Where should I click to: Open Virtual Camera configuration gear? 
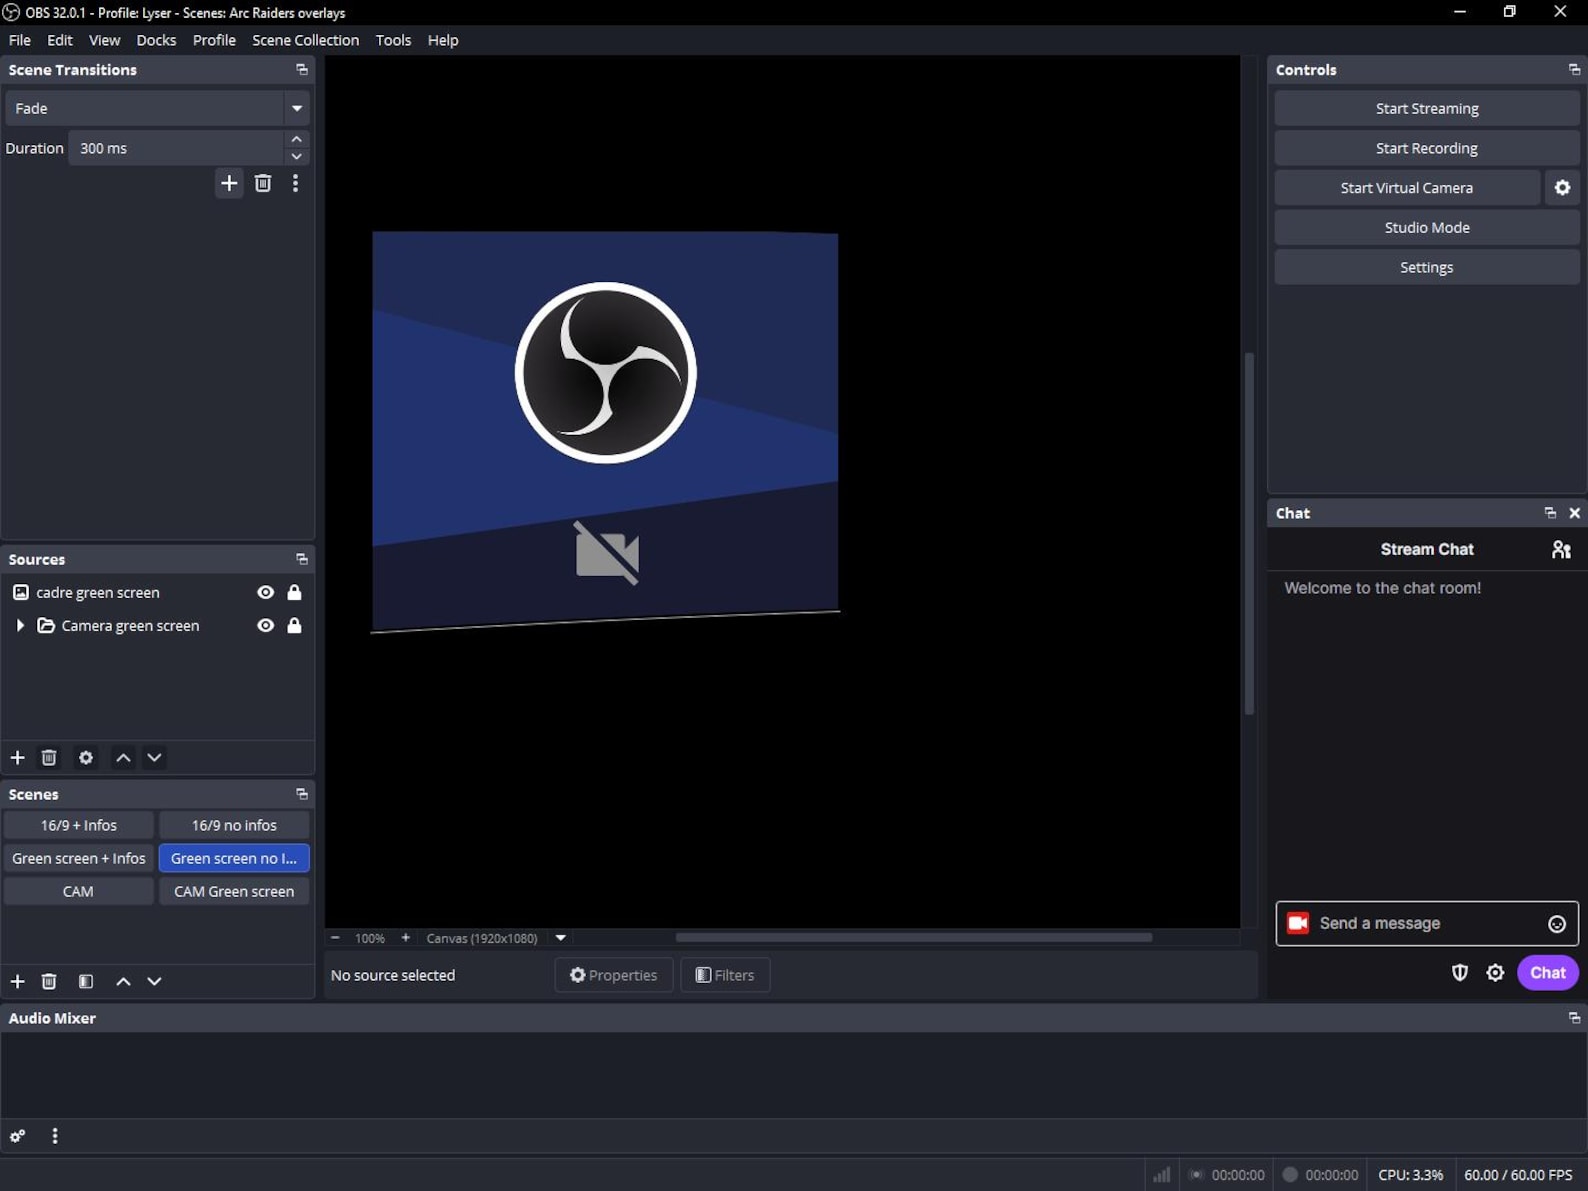tap(1562, 187)
